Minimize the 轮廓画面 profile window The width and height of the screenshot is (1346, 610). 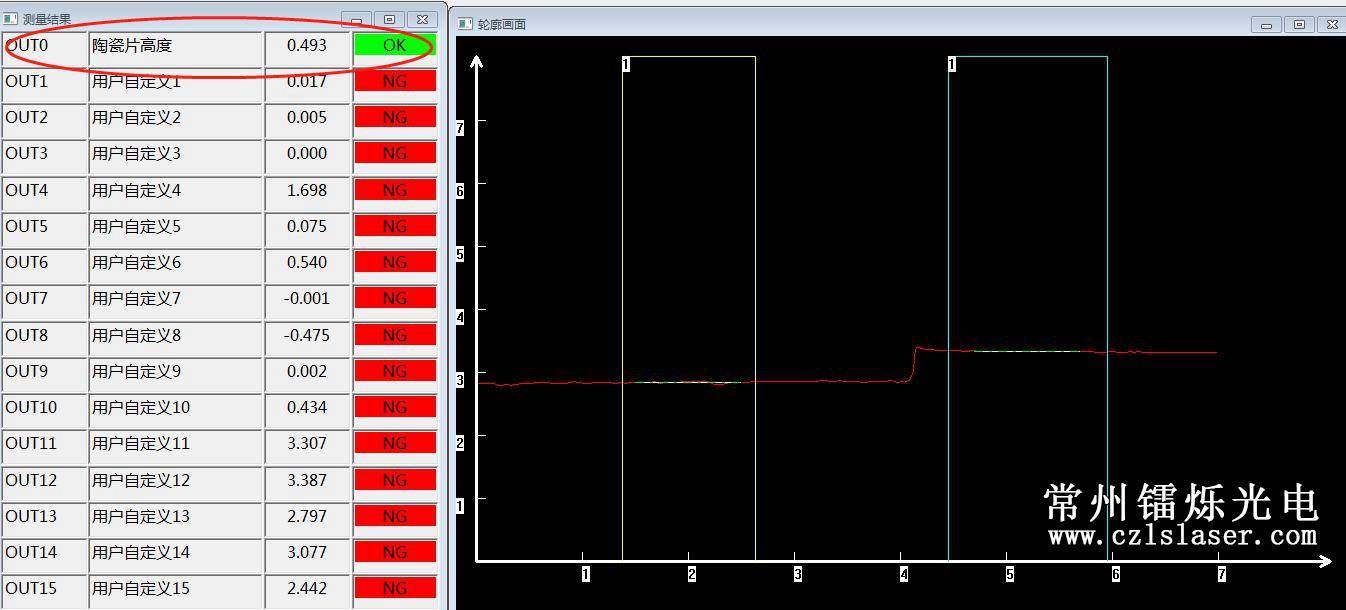pos(1267,25)
